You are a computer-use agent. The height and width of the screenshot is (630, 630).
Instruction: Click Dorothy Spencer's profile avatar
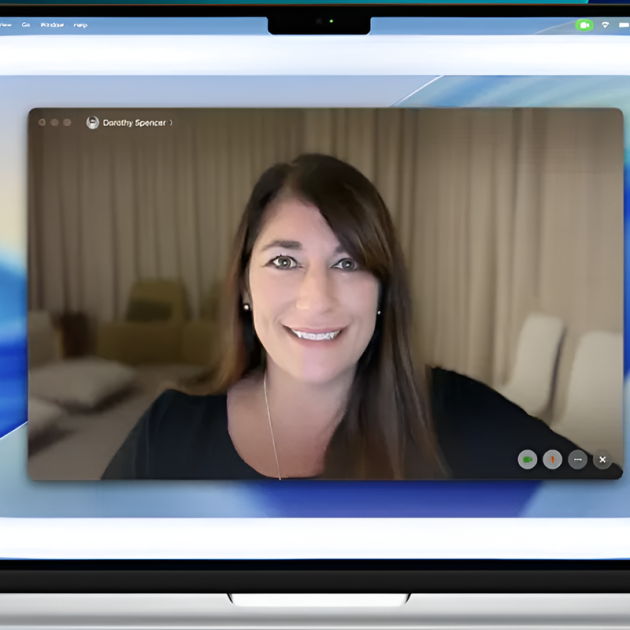tap(92, 122)
